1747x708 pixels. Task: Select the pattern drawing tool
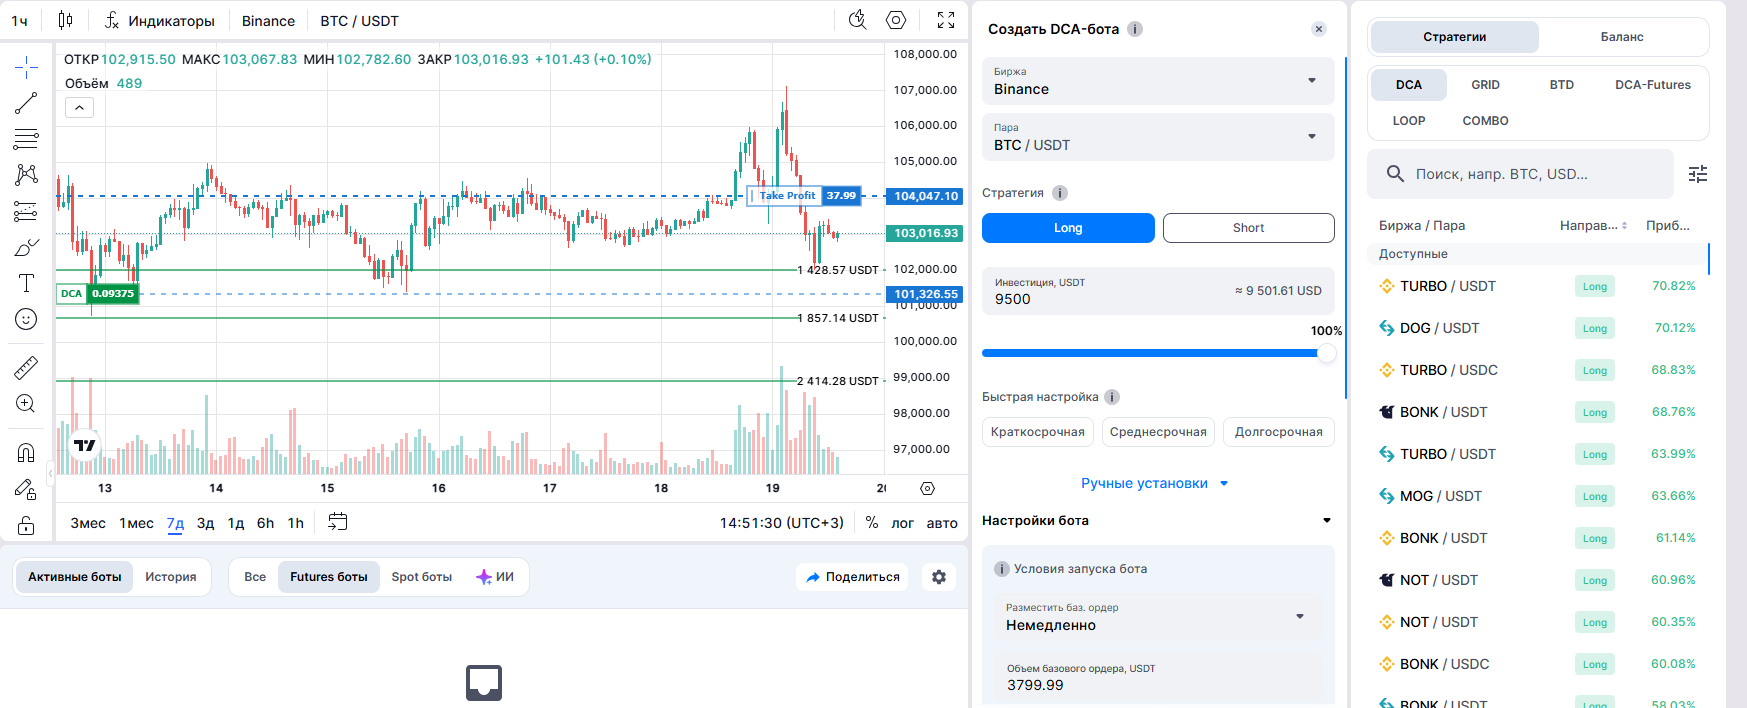pyautogui.click(x=26, y=175)
